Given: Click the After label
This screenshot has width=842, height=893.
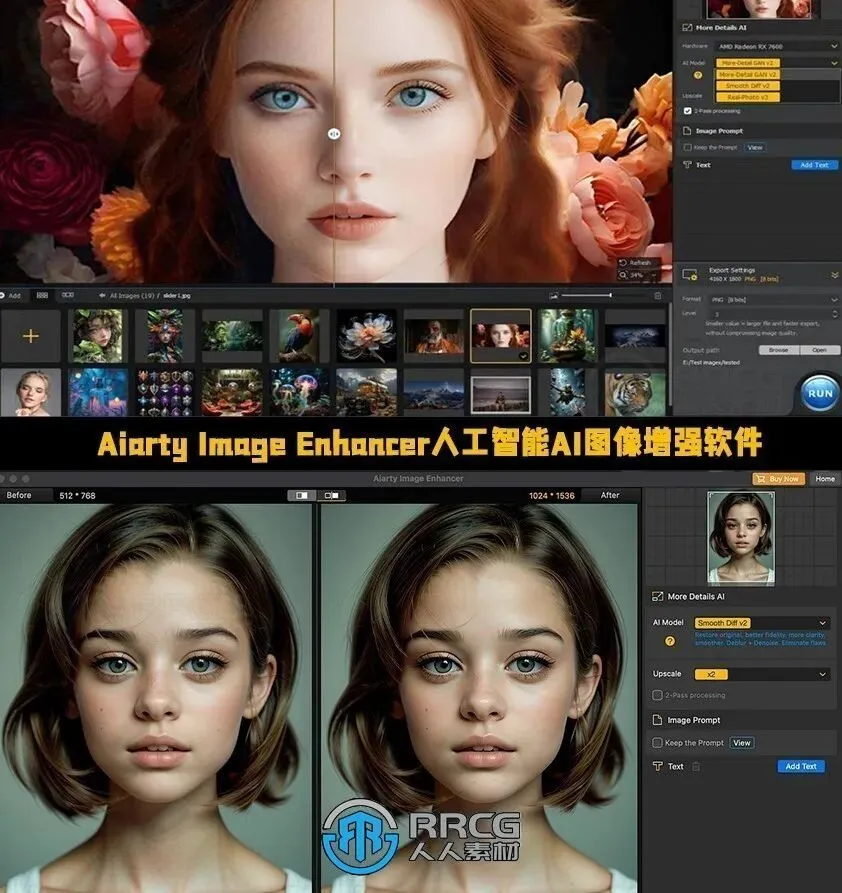Looking at the screenshot, I should click(x=610, y=495).
